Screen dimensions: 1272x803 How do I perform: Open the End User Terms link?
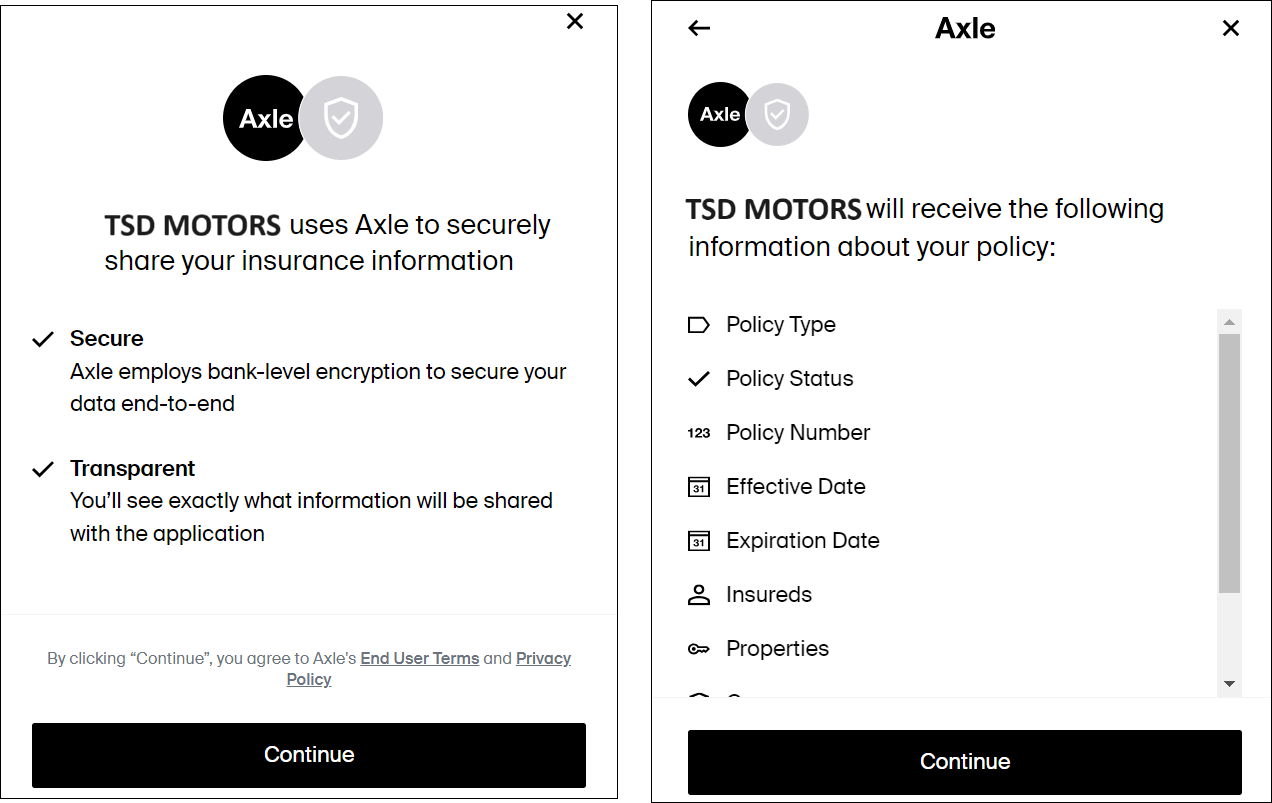pyautogui.click(x=419, y=658)
